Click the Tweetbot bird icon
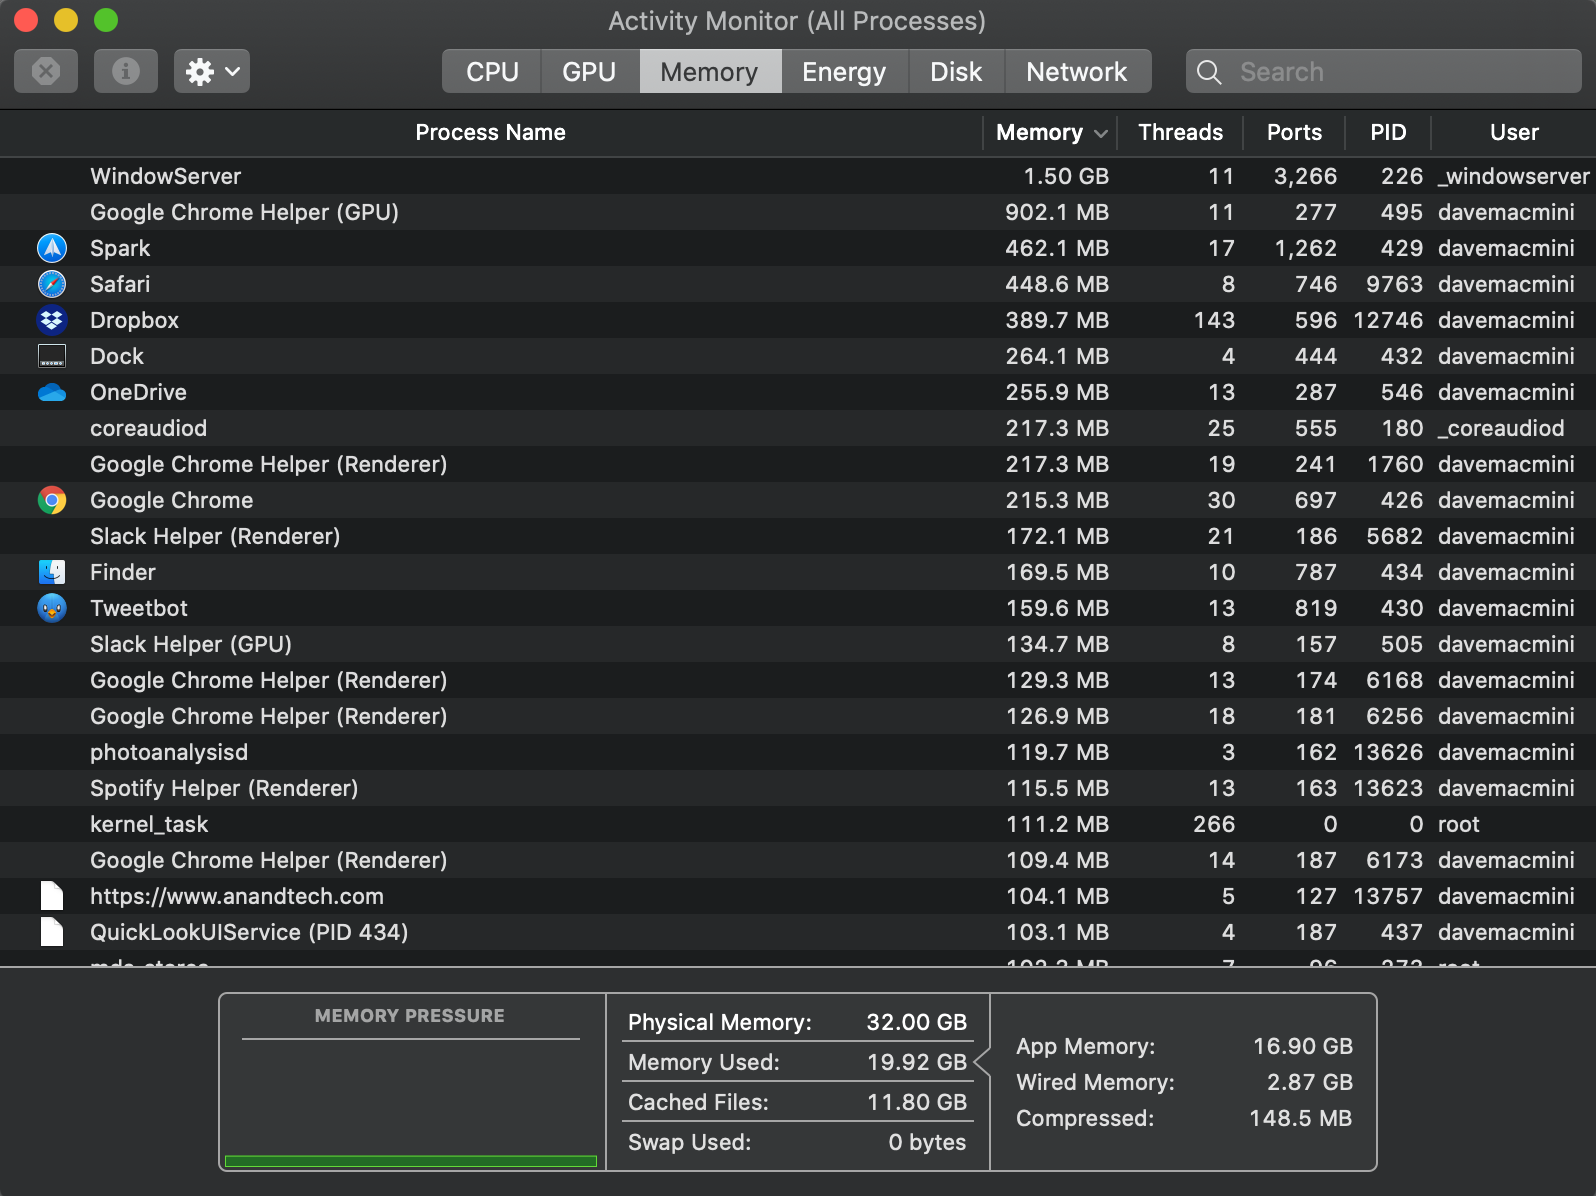This screenshot has height=1196, width=1596. 52,608
